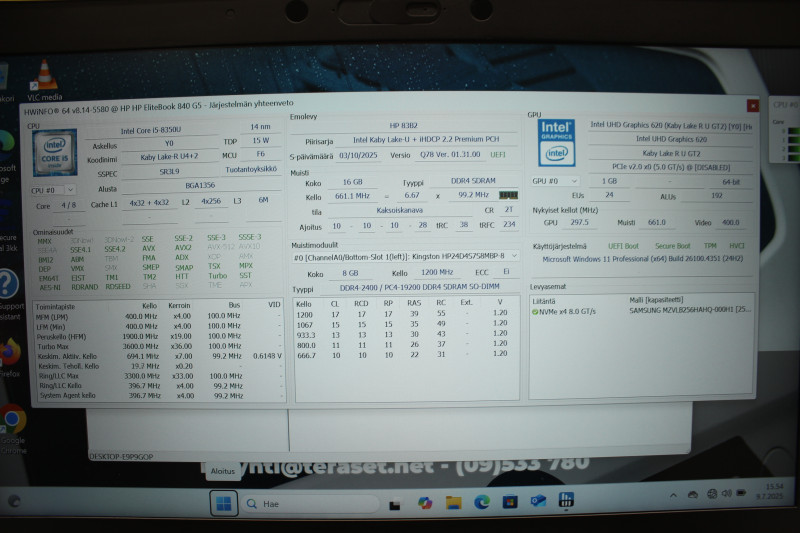Click the Microsoft Windows 11 Professional OS text

tap(642, 259)
